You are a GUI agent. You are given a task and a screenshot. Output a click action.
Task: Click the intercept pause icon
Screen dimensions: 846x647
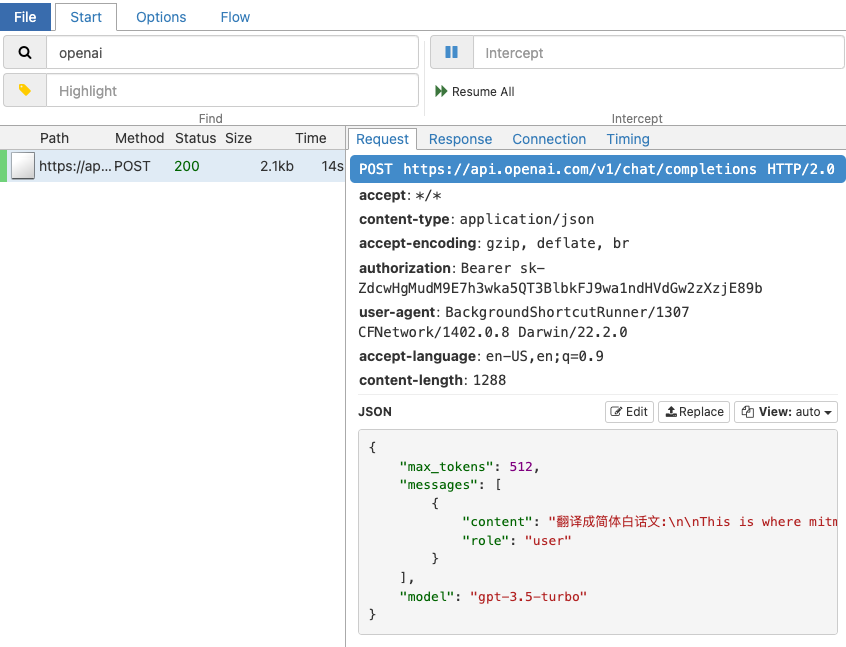(x=451, y=52)
